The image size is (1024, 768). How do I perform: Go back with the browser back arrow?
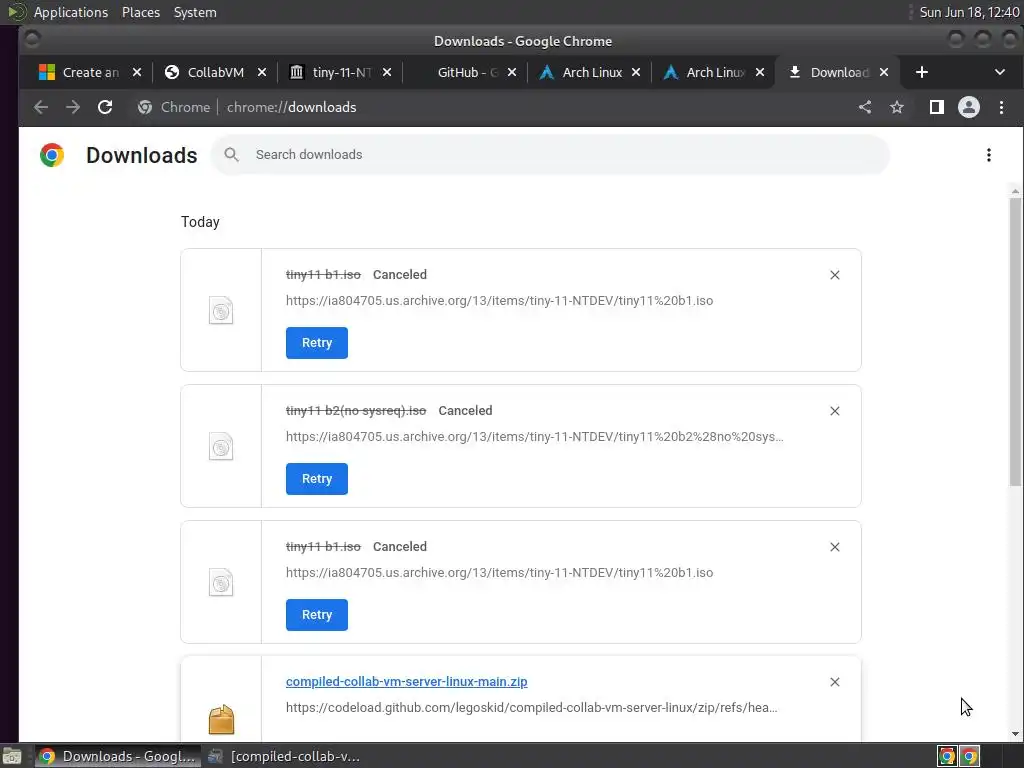pyautogui.click(x=40, y=107)
